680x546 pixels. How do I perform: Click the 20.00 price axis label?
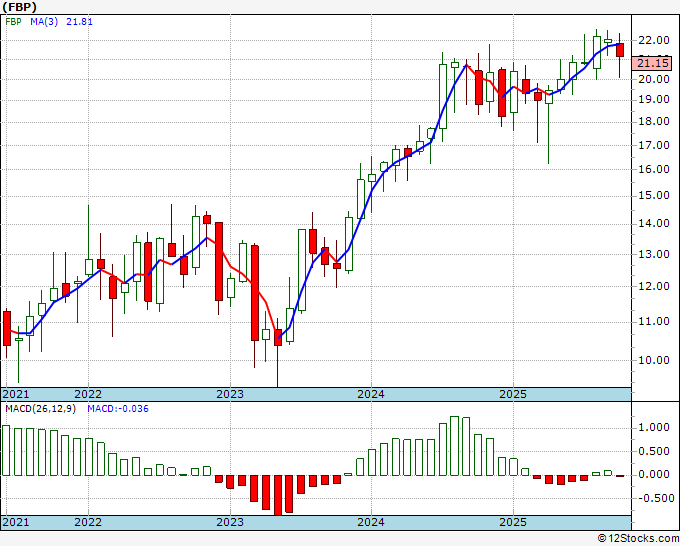pos(654,79)
